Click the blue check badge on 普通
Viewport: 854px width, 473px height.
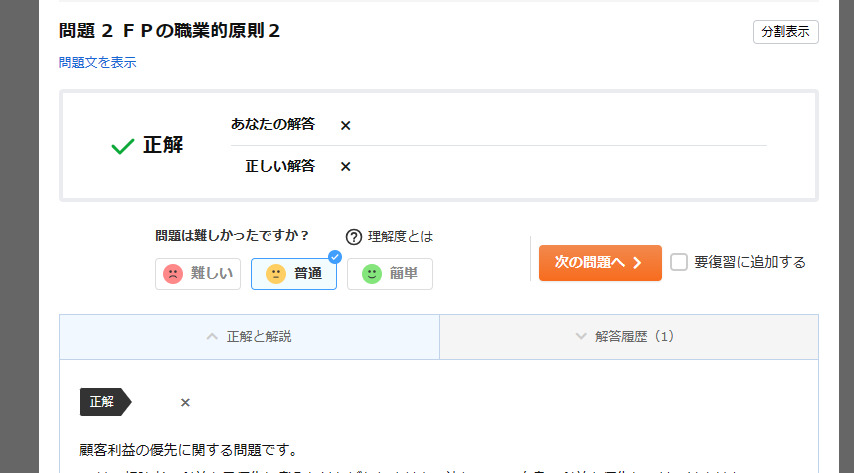click(x=335, y=257)
